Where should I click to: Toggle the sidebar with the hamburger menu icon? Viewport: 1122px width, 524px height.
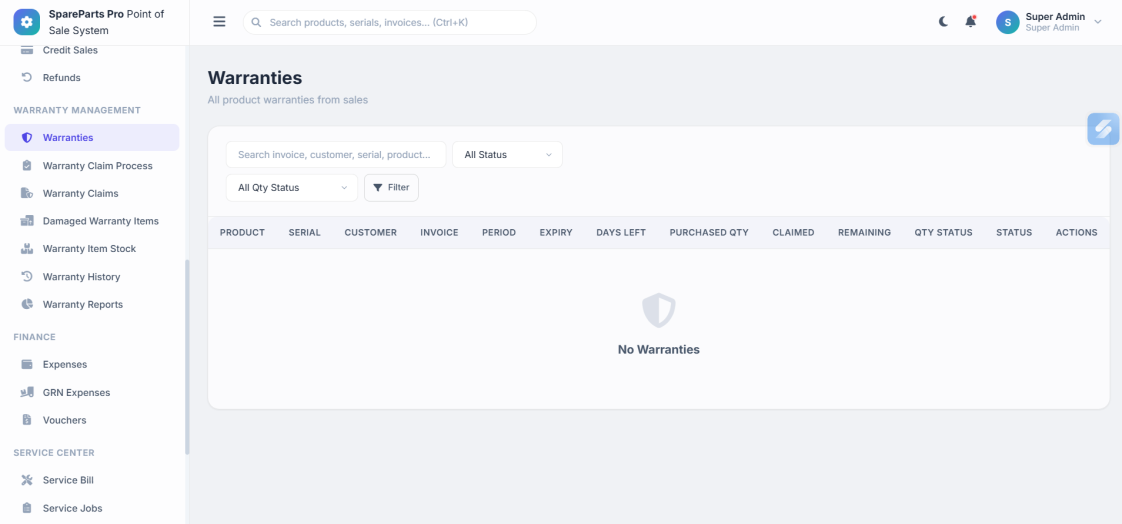(220, 22)
